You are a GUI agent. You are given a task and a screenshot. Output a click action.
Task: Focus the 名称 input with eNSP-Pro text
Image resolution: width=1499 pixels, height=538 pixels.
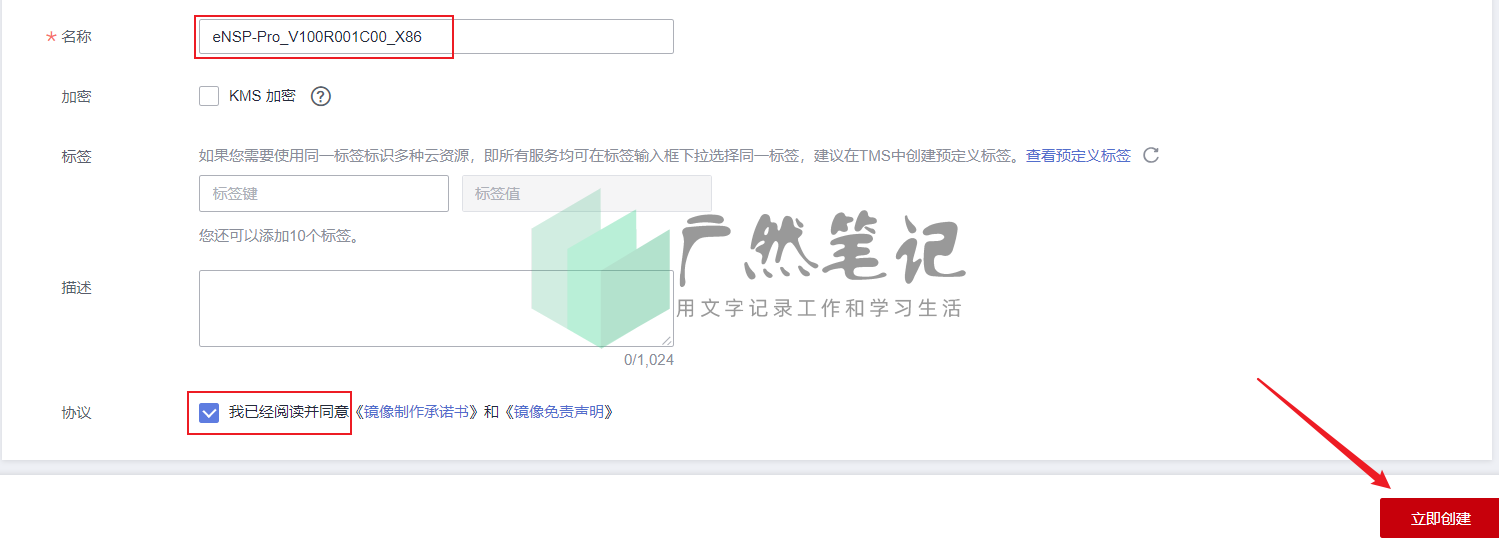pos(436,37)
